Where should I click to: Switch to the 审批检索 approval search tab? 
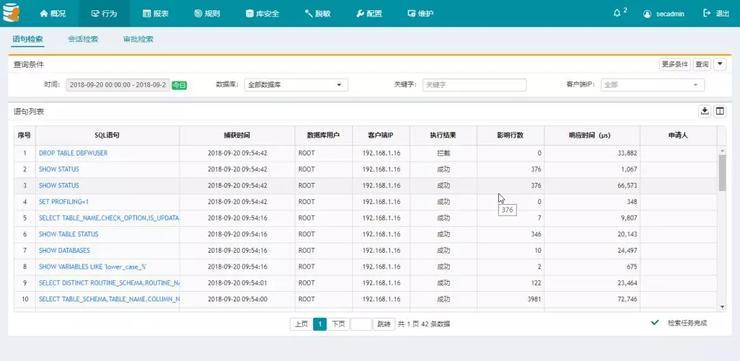[x=138, y=39]
